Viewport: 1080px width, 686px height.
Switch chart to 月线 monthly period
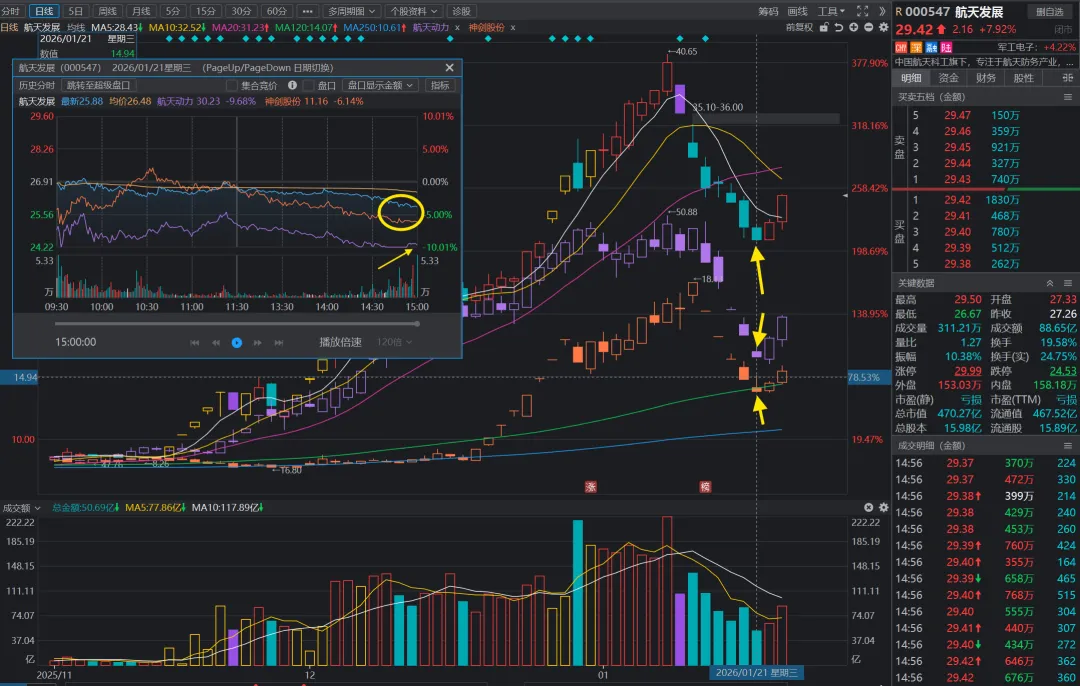pos(141,11)
